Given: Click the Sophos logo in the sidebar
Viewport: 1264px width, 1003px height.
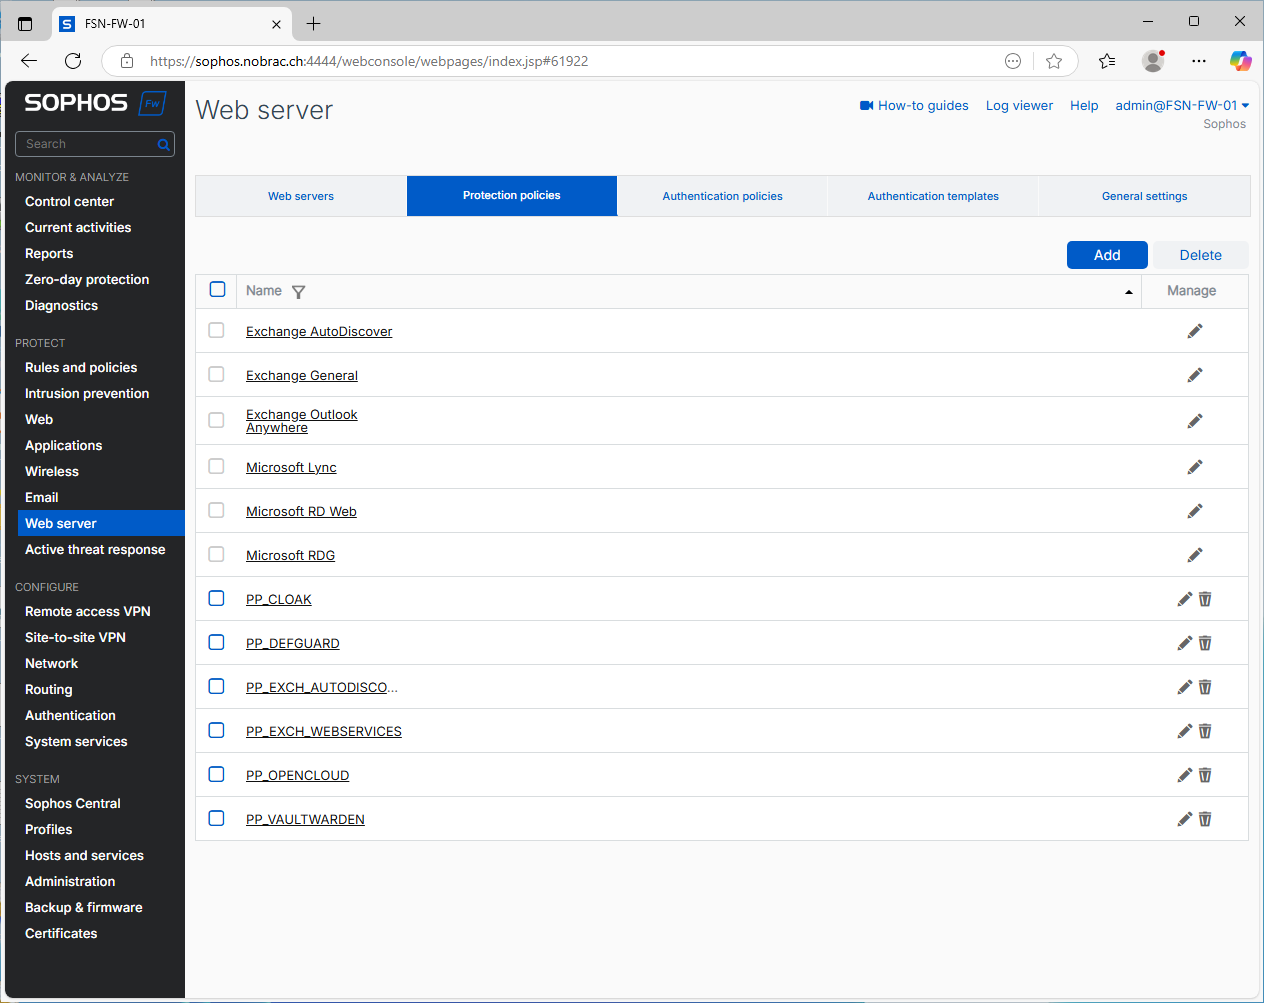Looking at the screenshot, I should [95, 103].
